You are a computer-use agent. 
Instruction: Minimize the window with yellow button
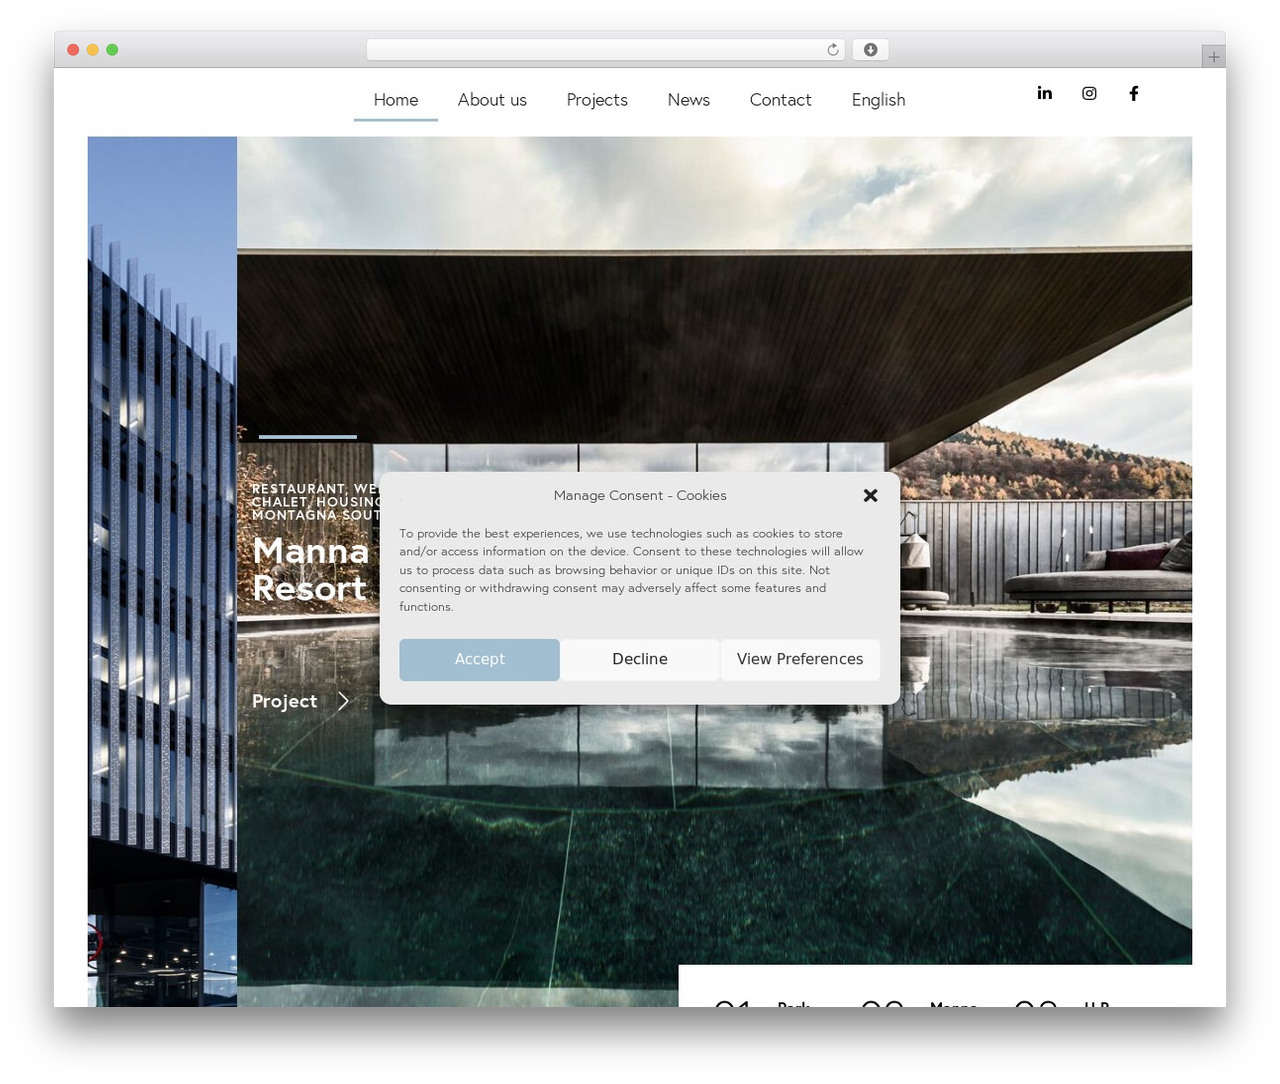pyautogui.click(x=93, y=50)
